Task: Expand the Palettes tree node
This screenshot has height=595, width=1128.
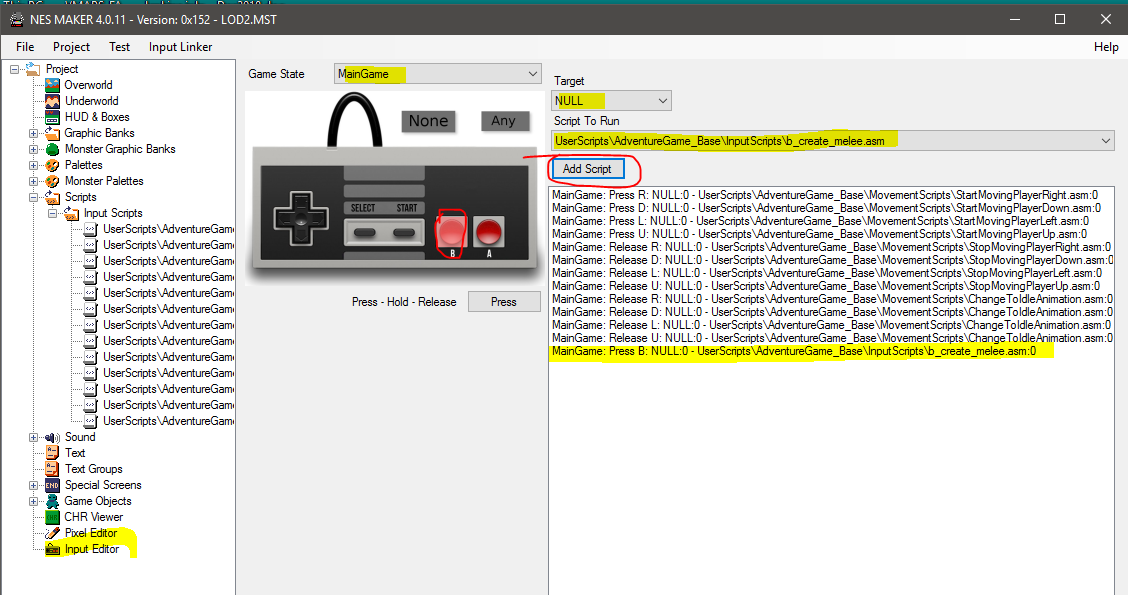Action: point(33,165)
